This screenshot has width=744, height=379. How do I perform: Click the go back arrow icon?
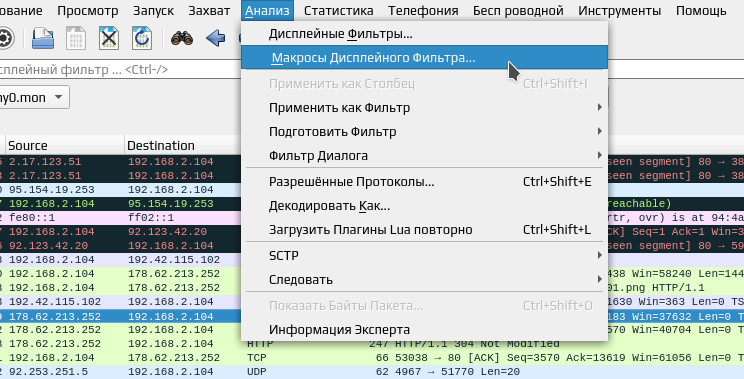215,38
